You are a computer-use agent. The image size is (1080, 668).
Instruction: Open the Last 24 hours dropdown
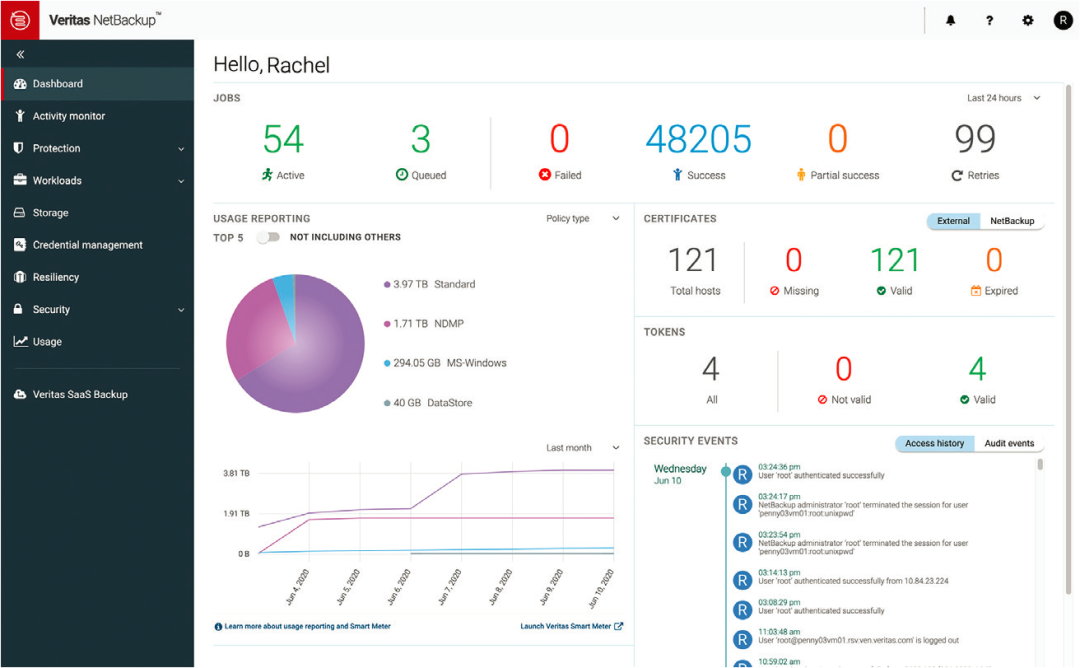click(1003, 98)
